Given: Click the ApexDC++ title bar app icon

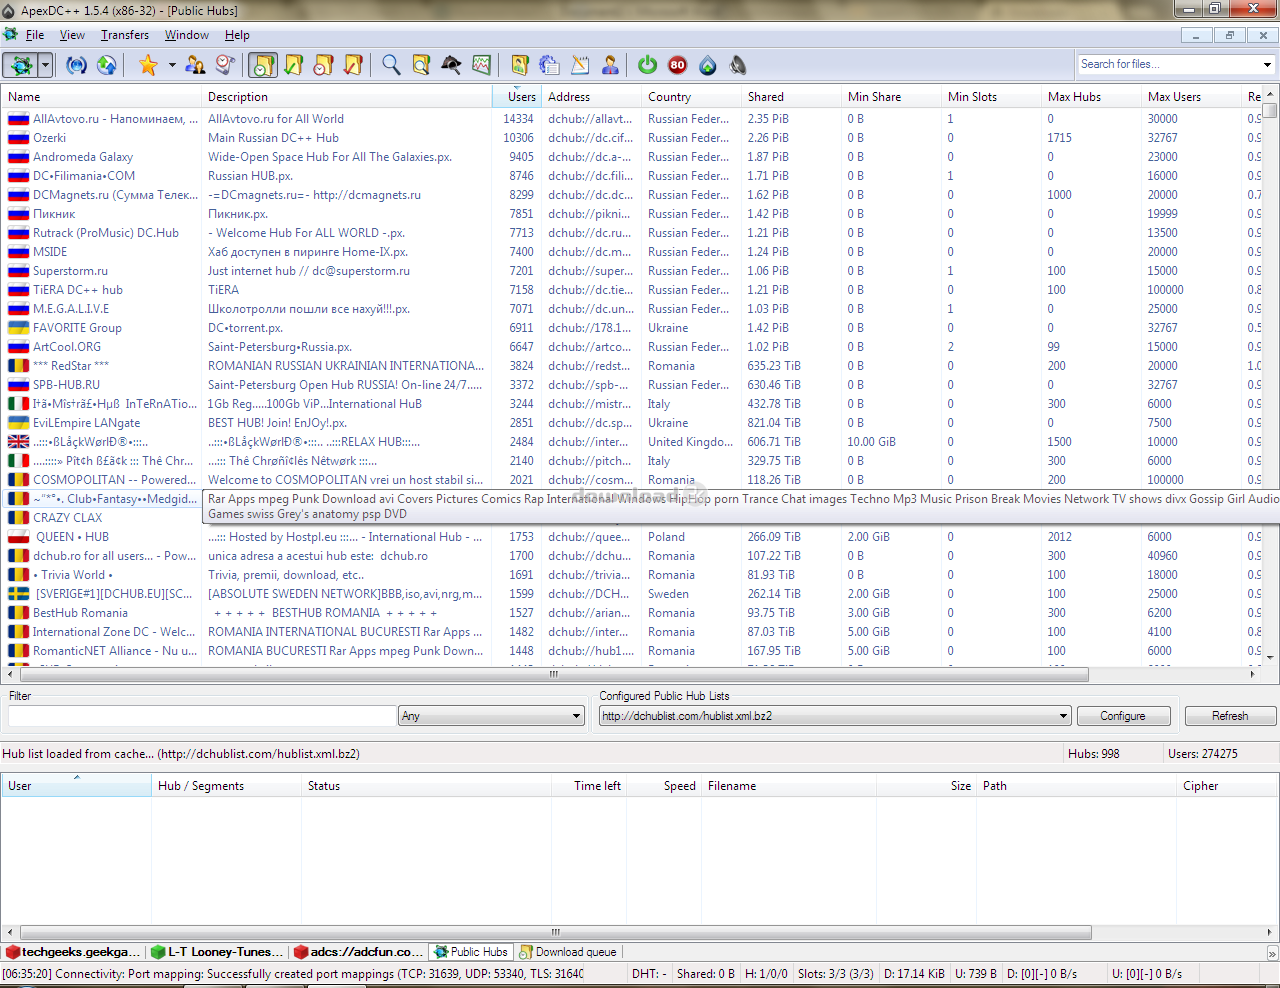Looking at the screenshot, I should click(x=9, y=10).
